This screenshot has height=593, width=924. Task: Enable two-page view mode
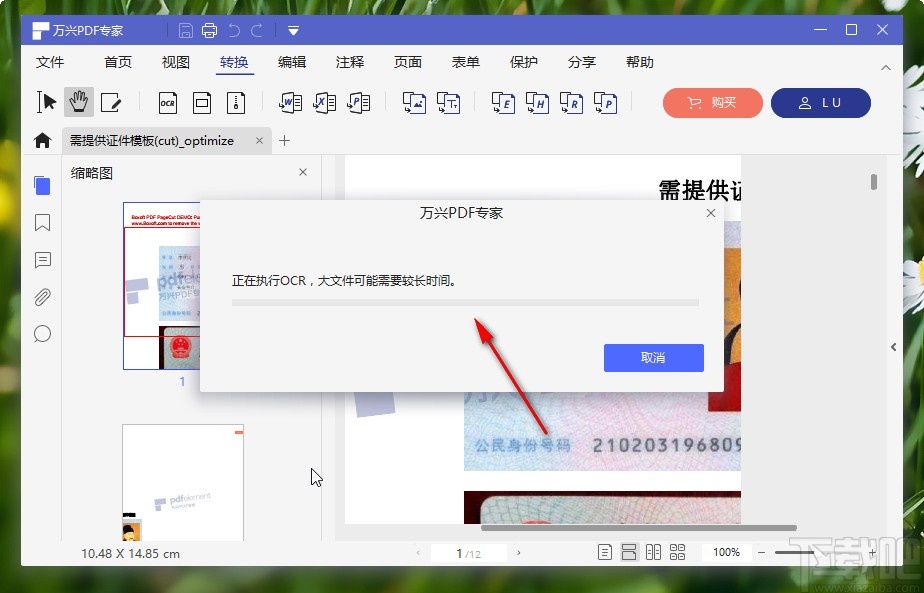(653, 551)
